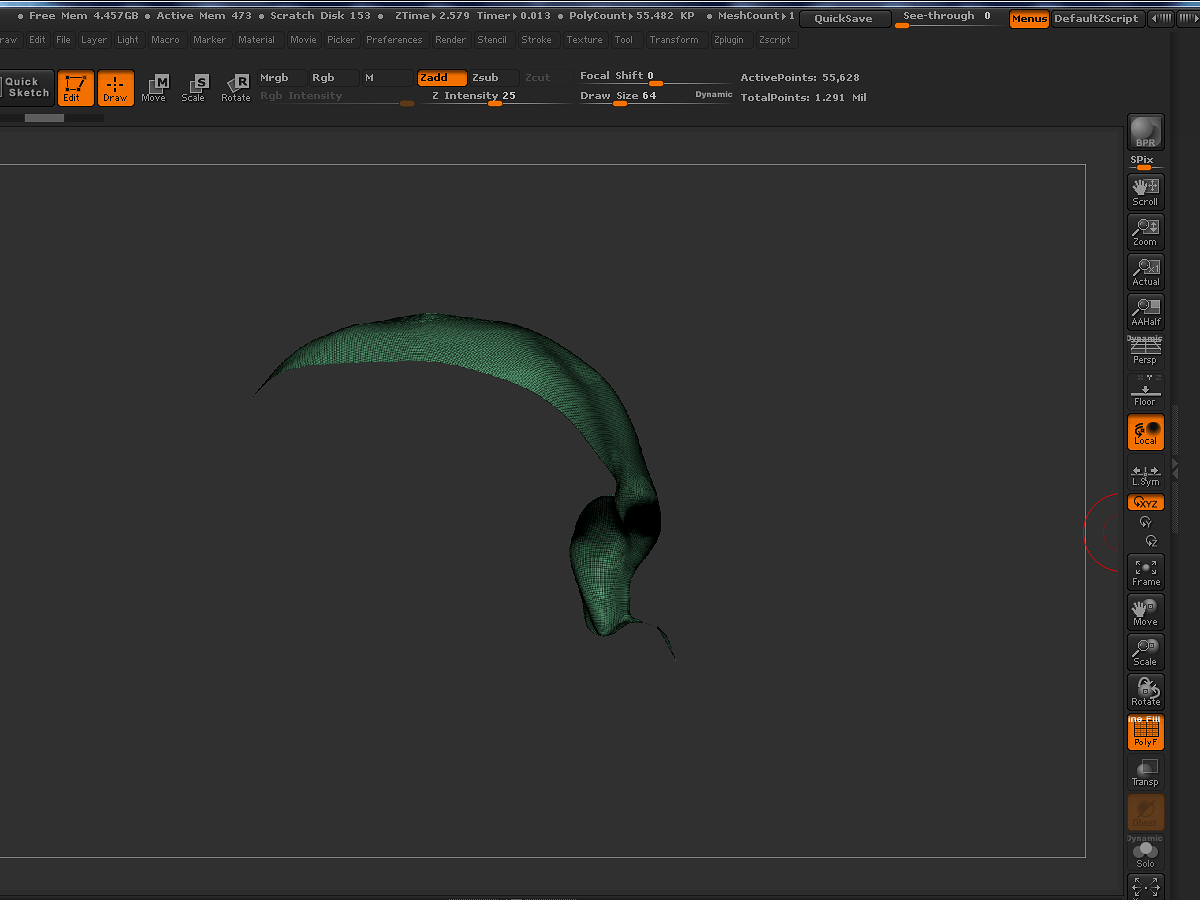The height and width of the screenshot is (900, 1200).
Task: Select Move navigation icon in right shelf
Action: 1145,612
